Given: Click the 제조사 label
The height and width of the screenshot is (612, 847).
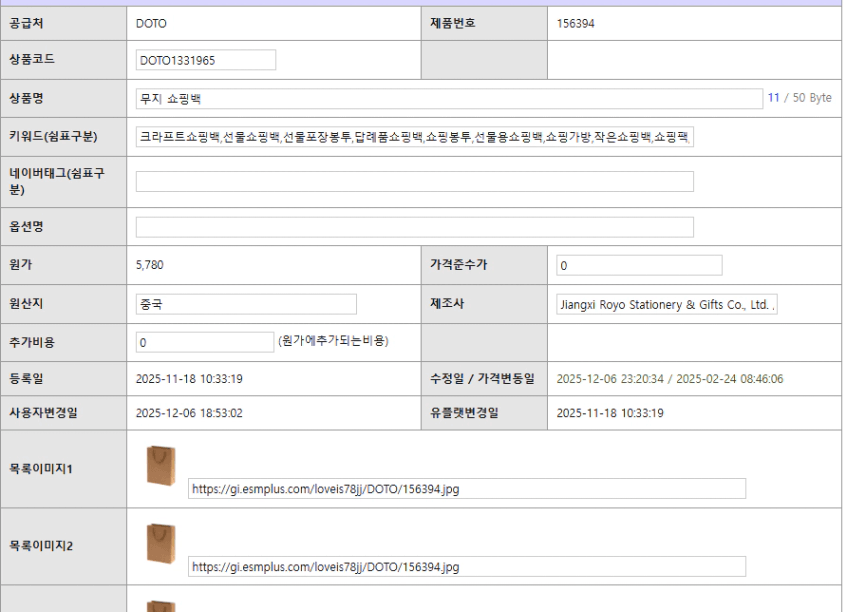Looking at the screenshot, I should tap(447, 303).
